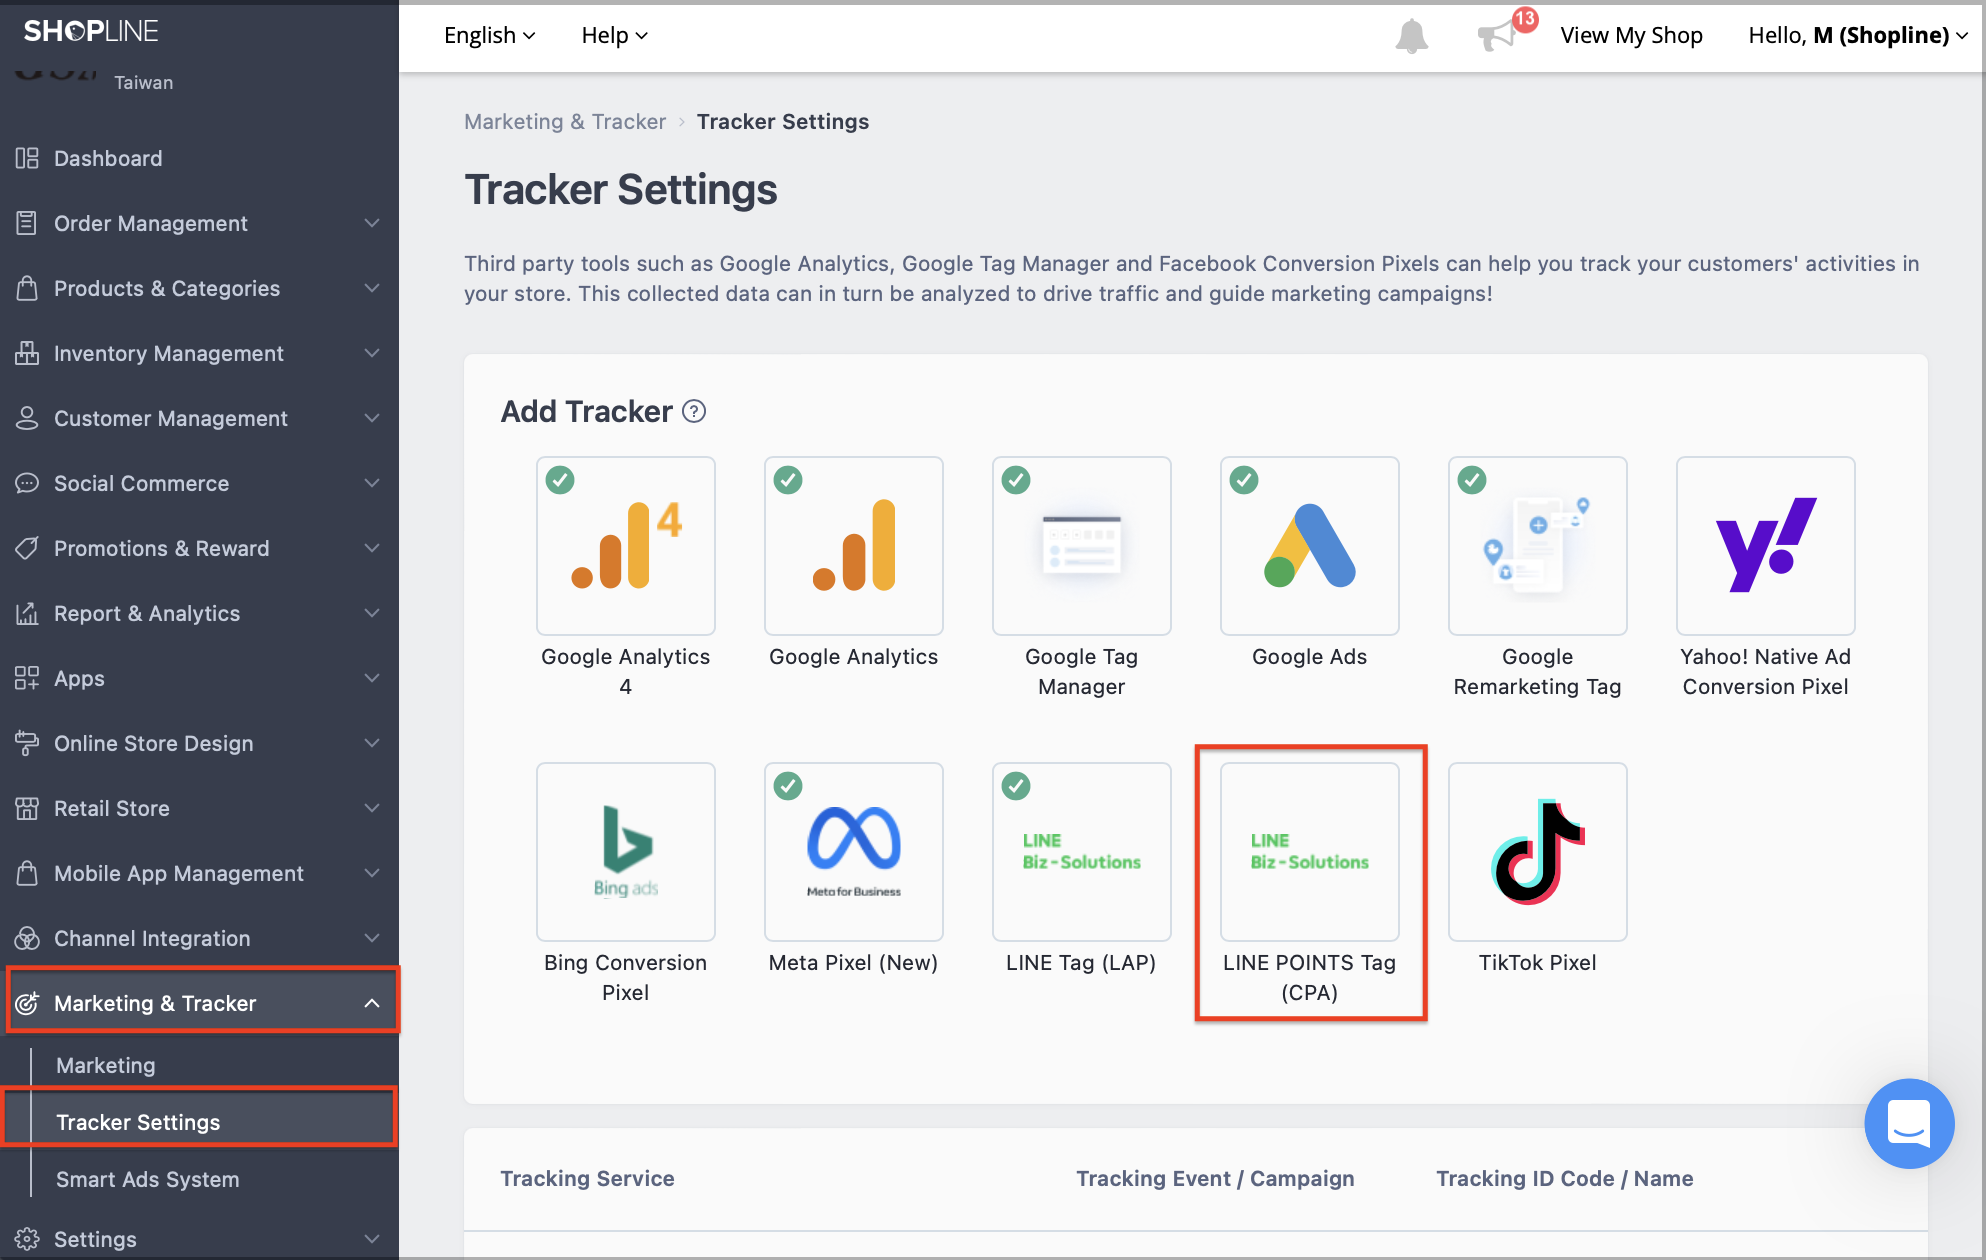Open the Smart Ads System submenu item
This screenshot has height=1260, width=1986.
click(x=148, y=1179)
